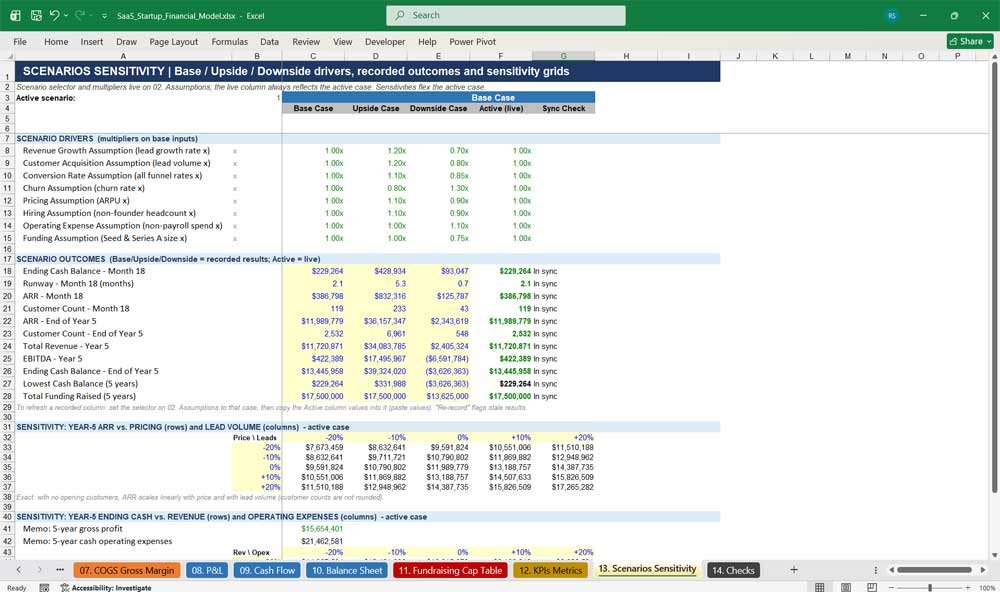1000x592 pixels.
Task: Open the Page Layout ribbon tab
Action: 173,41
